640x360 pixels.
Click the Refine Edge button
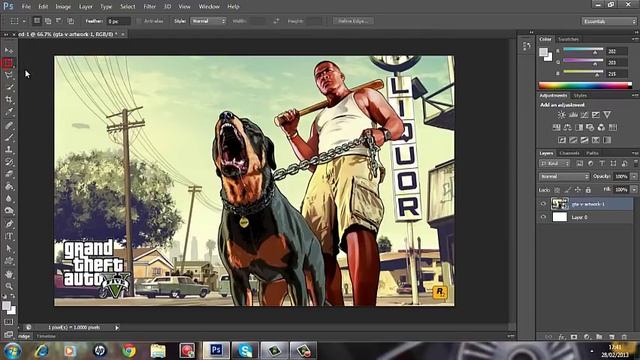[353, 21]
